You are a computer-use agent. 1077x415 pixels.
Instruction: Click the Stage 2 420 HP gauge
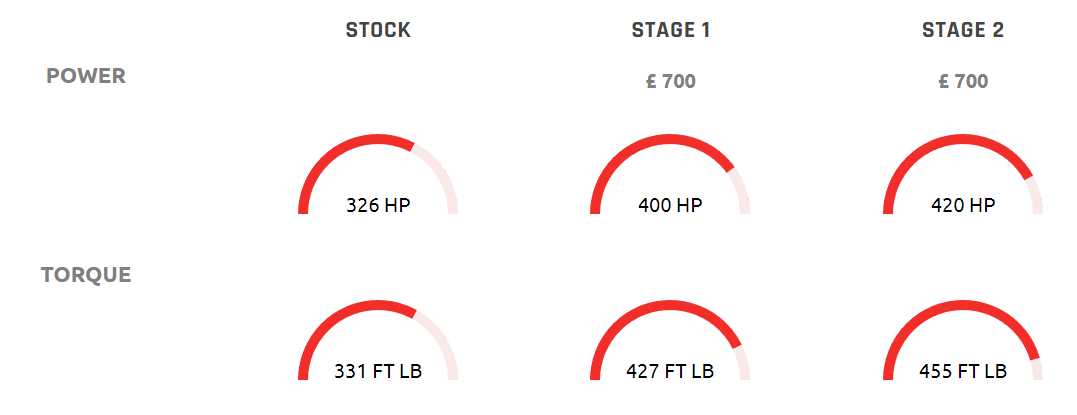tap(962, 175)
